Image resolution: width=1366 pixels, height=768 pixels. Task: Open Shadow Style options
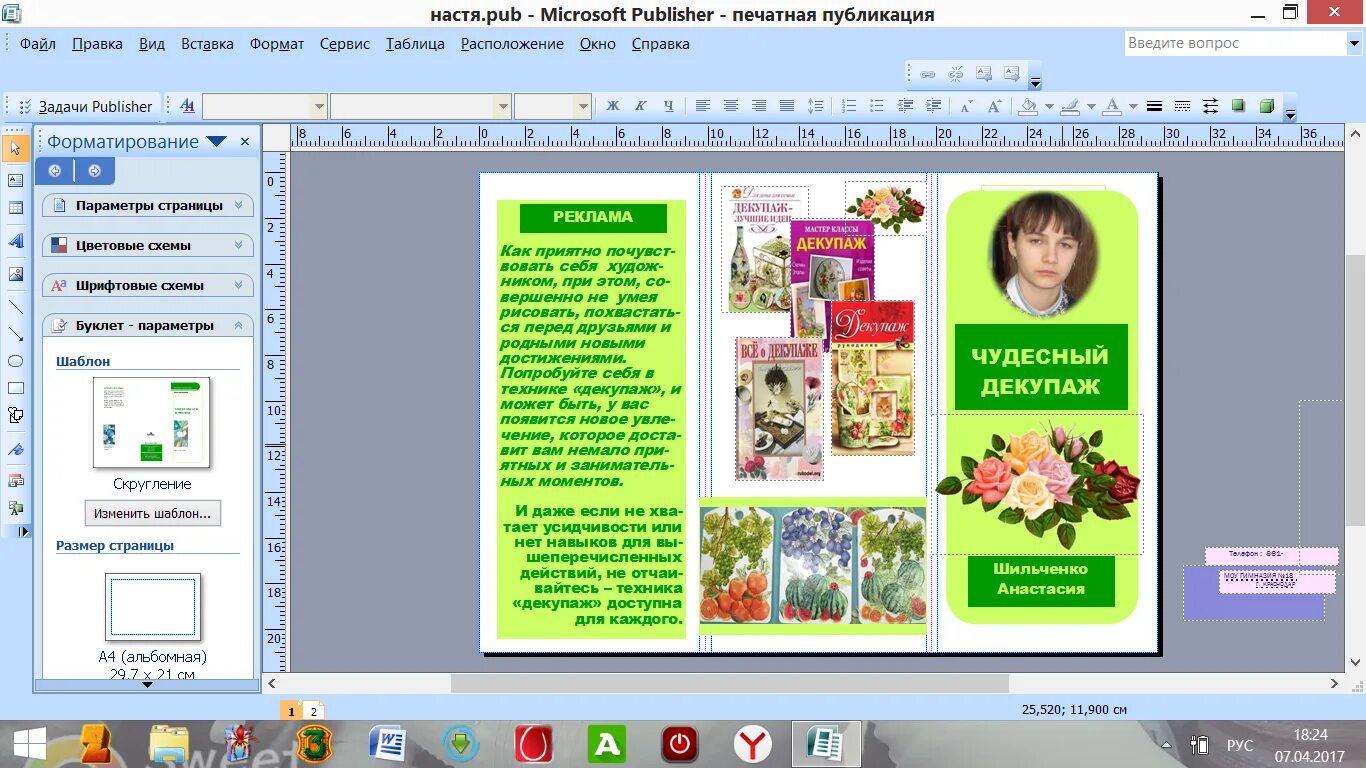1238,106
